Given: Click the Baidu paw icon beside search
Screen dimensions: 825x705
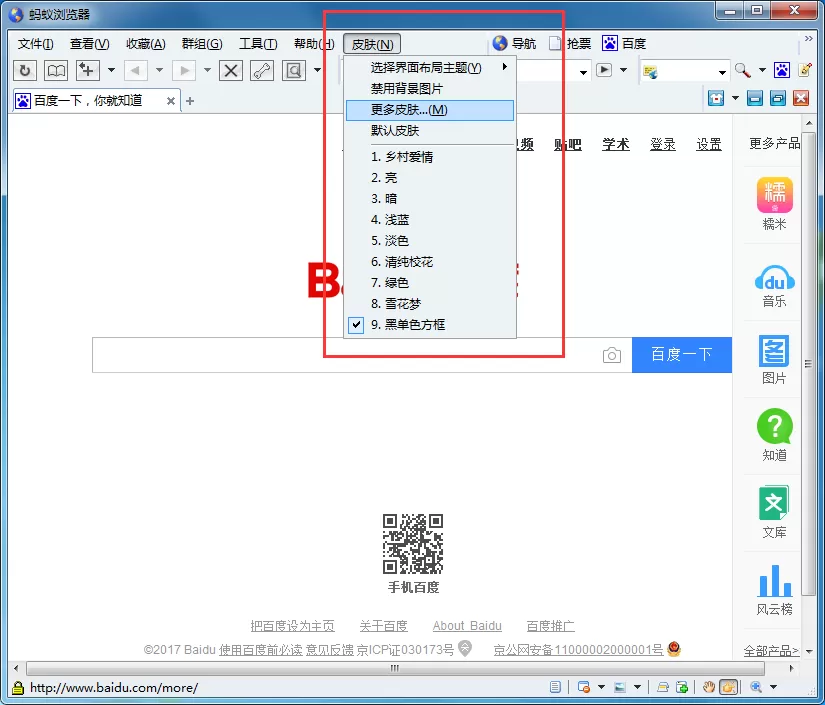Looking at the screenshot, I should point(781,70).
